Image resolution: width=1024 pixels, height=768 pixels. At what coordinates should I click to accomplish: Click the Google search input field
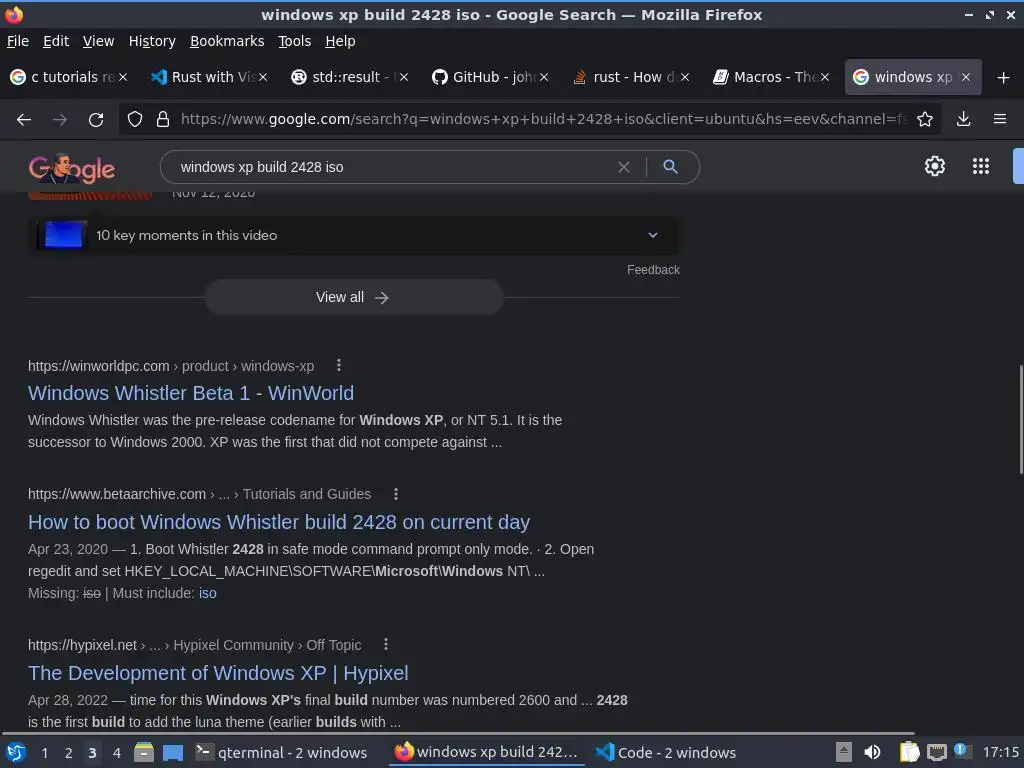(x=392, y=167)
